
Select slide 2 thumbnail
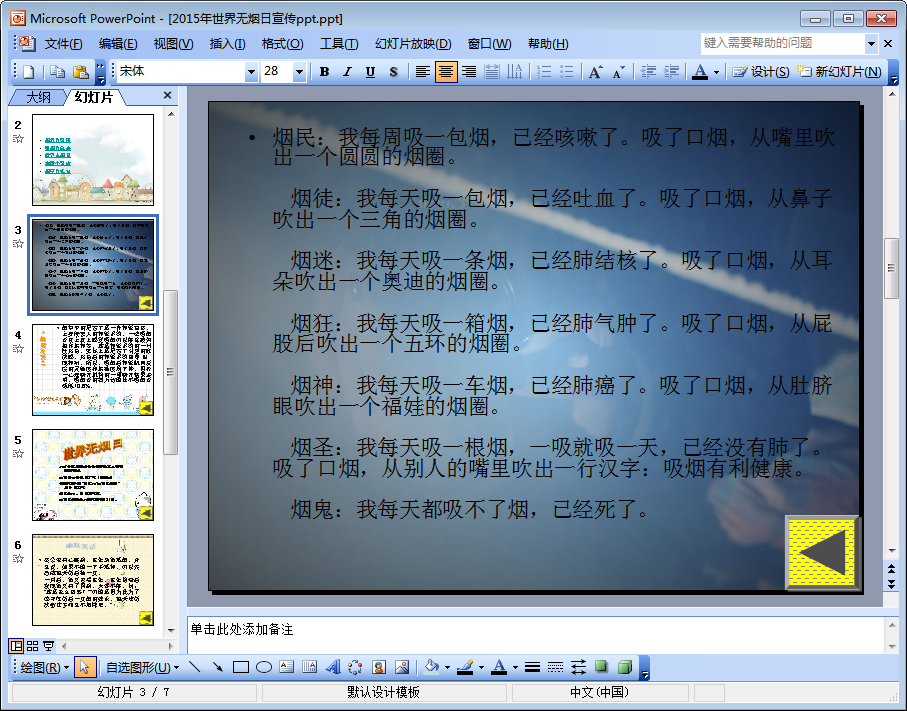(x=93, y=160)
